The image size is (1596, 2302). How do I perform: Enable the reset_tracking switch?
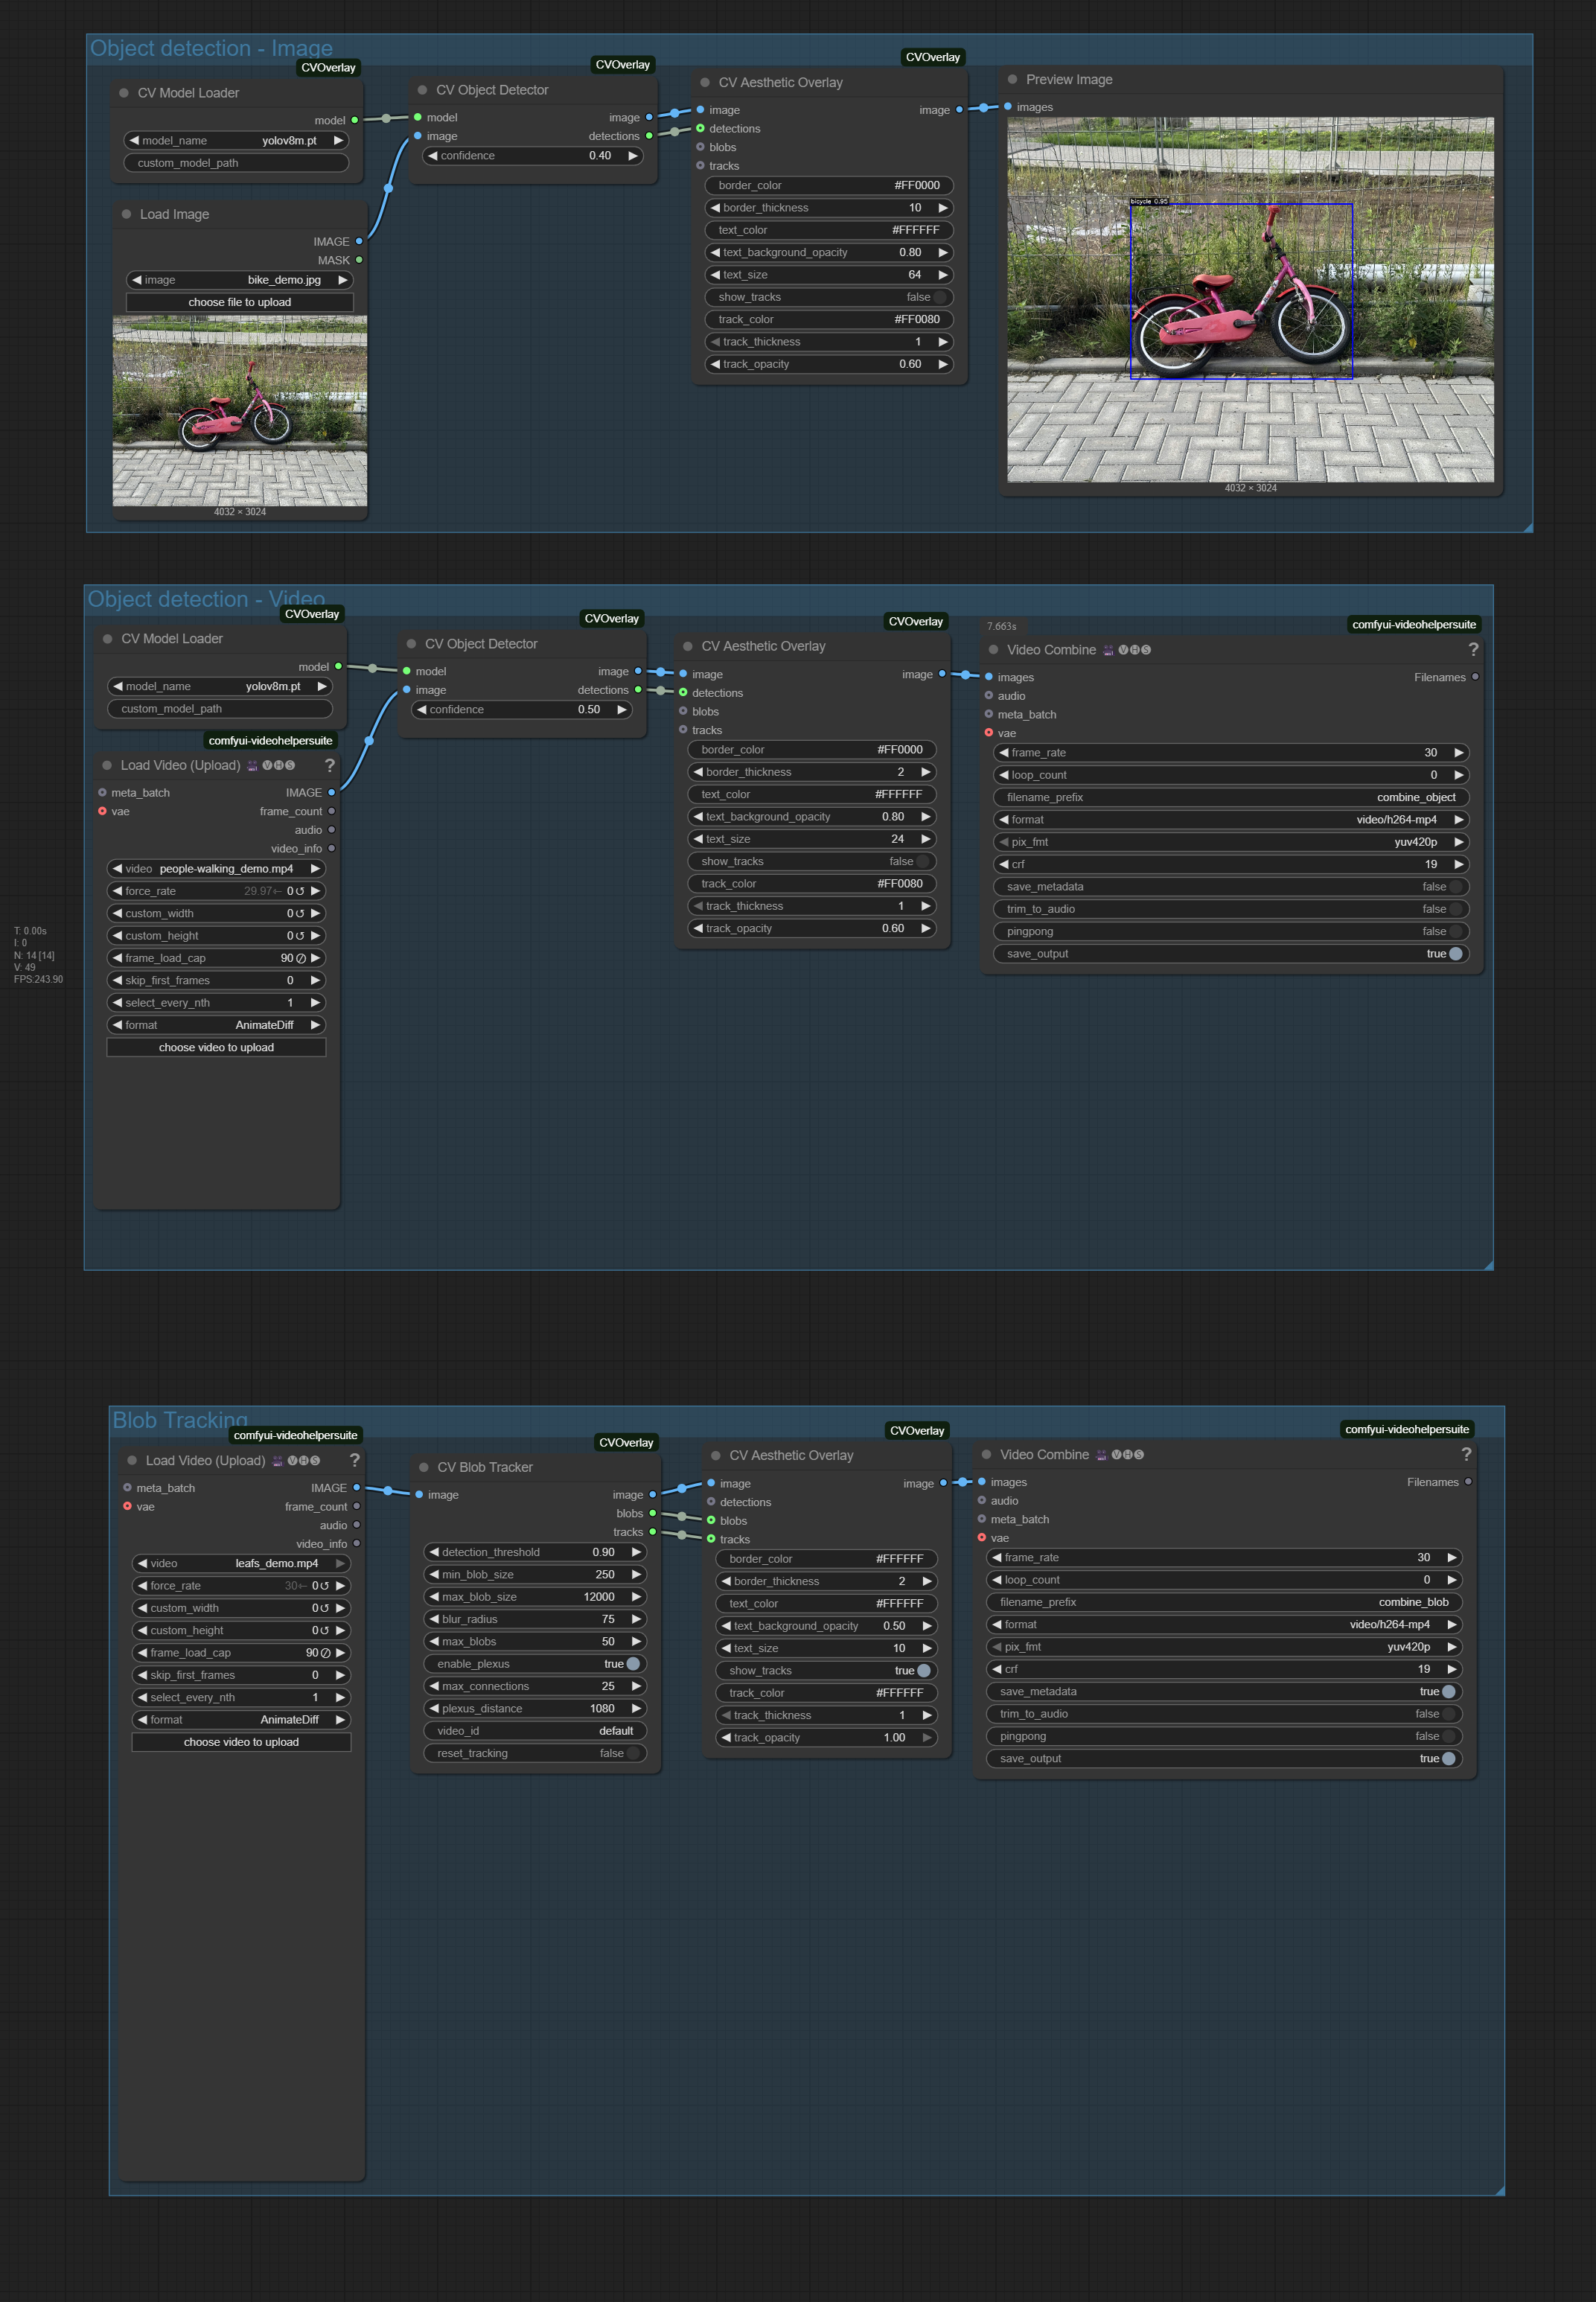pyautogui.click(x=535, y=1753)
